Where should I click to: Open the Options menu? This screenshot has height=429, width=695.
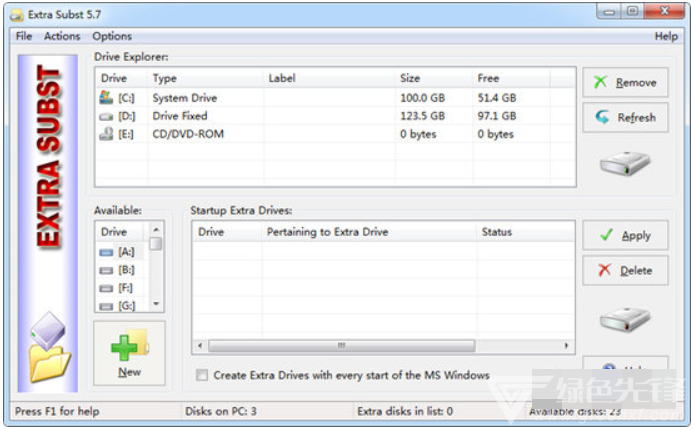point(112,36)
